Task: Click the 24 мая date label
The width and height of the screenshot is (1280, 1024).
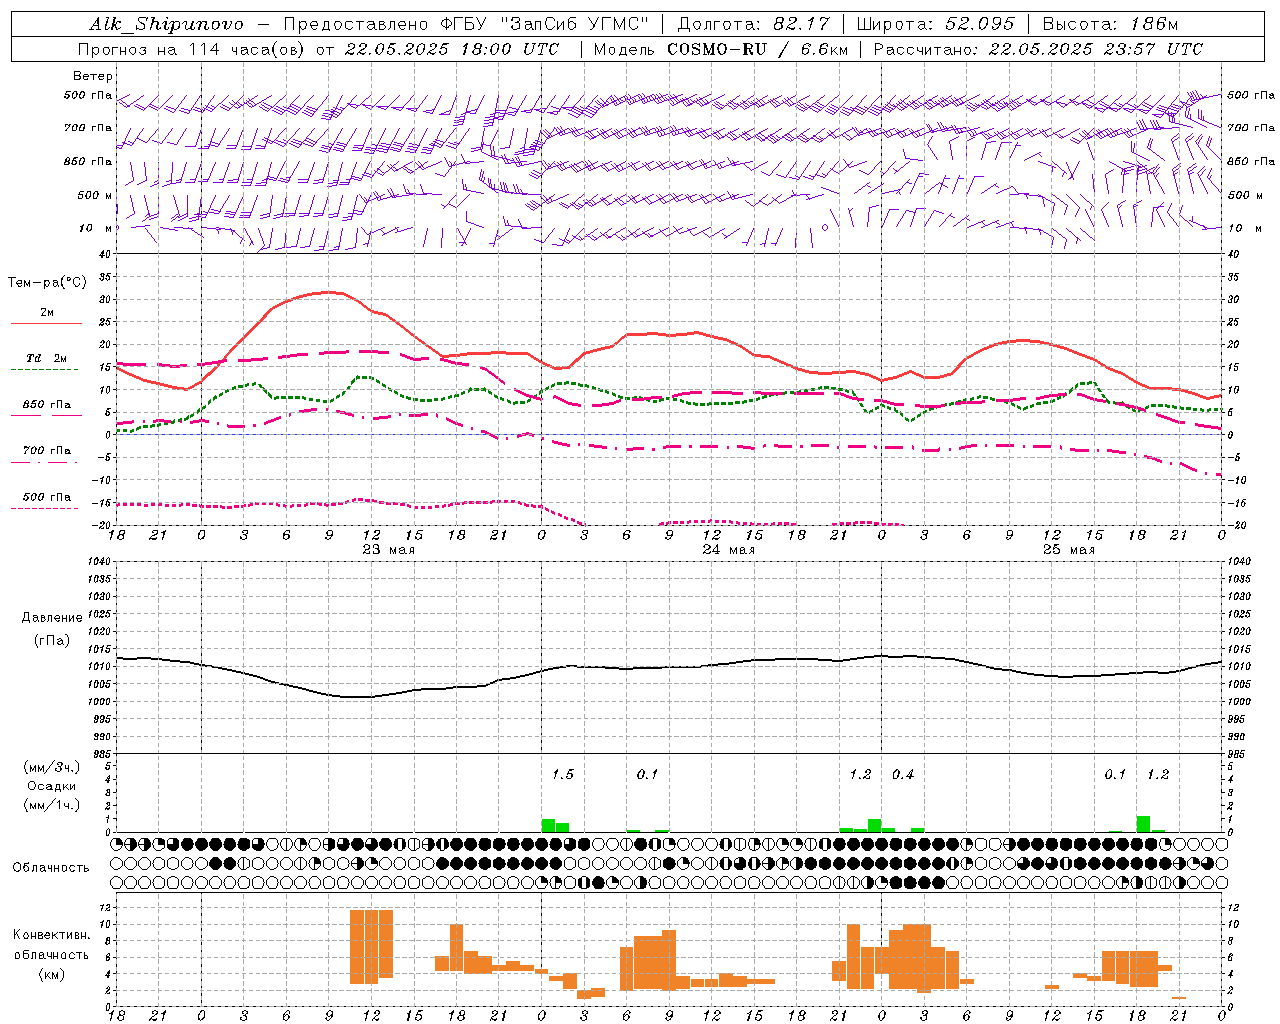Action: pos(728,550)
